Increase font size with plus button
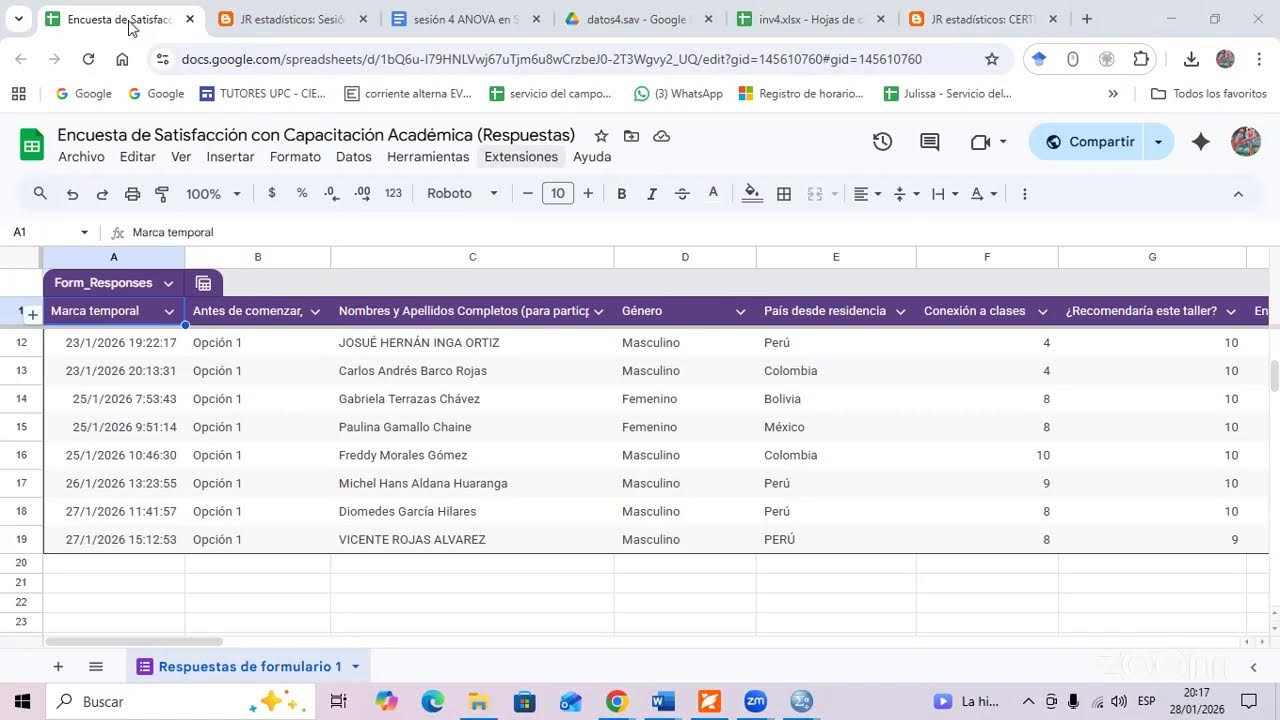 click(588, 193)
